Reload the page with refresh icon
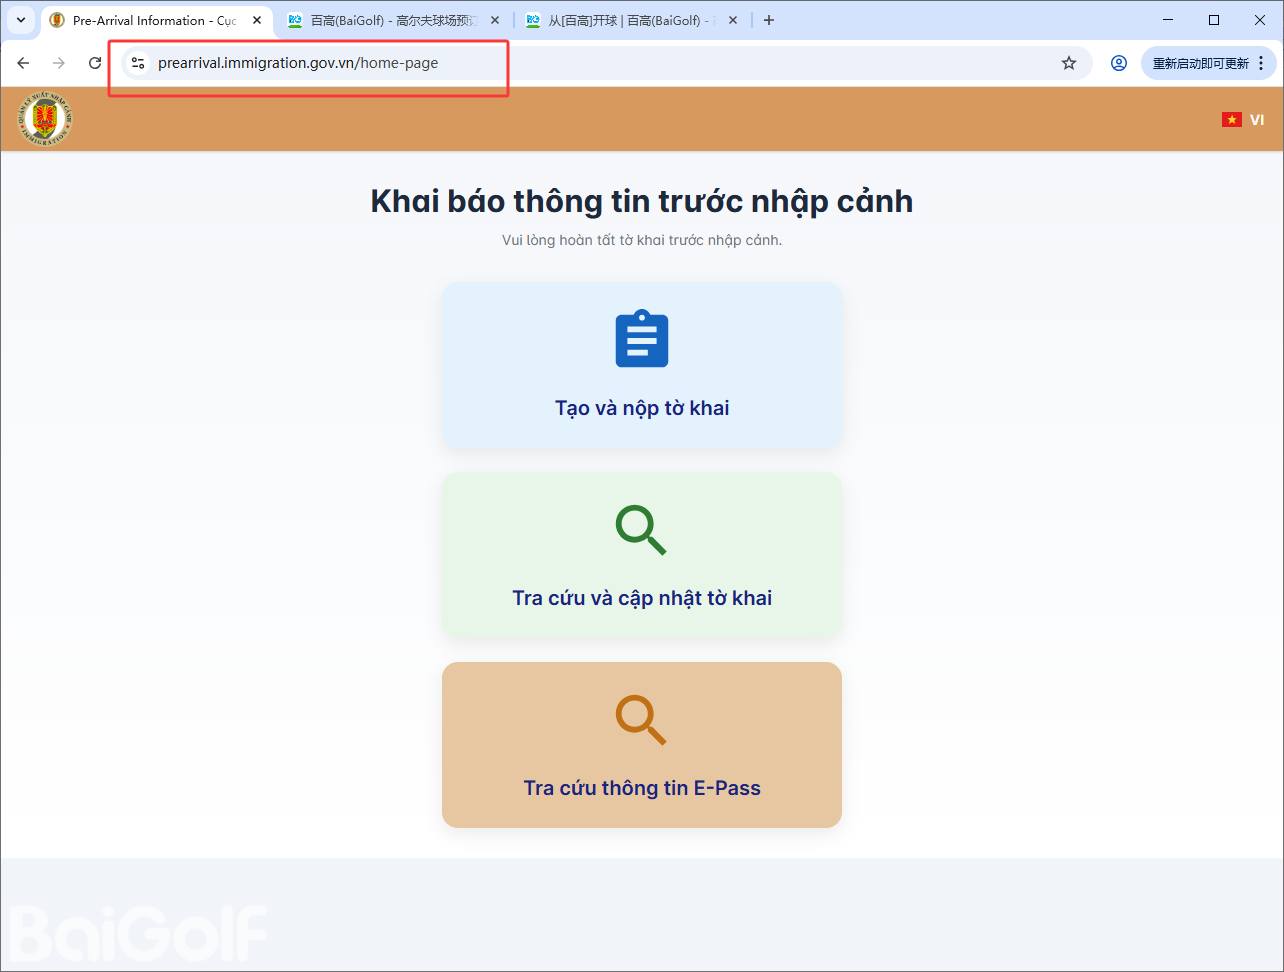The width and height of the screenshot is (1284, 972). point(95,63)
